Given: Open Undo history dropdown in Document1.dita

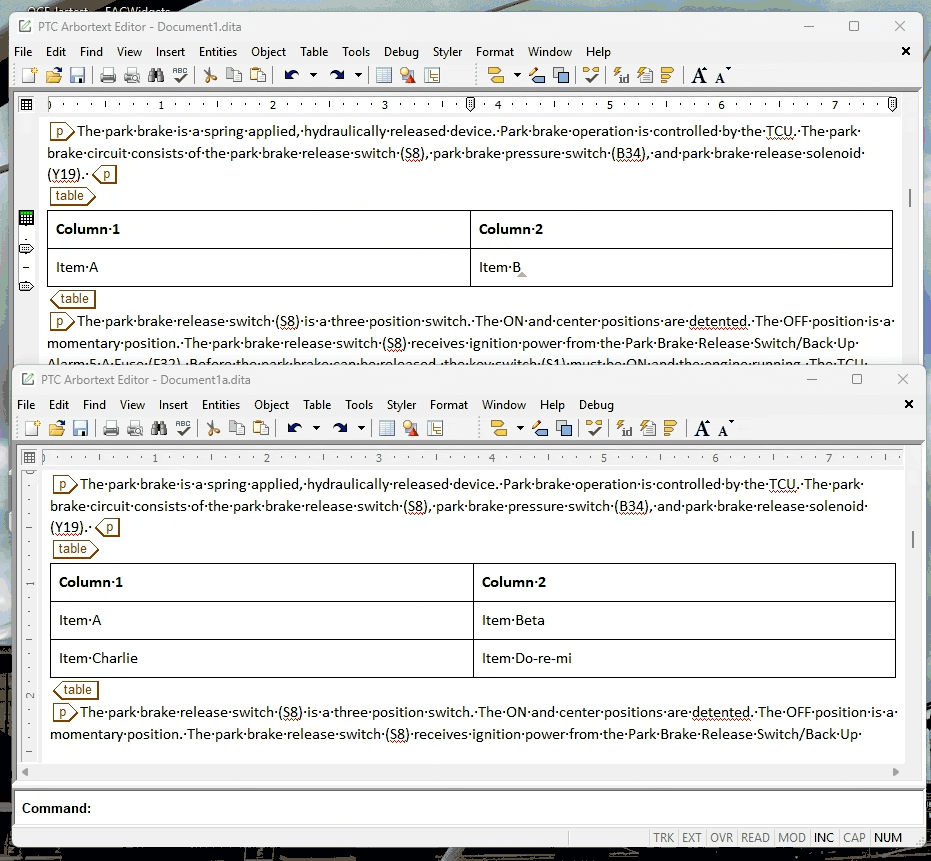Looking at the screenshot, I should pyautogui.click(x=314, y=75).
